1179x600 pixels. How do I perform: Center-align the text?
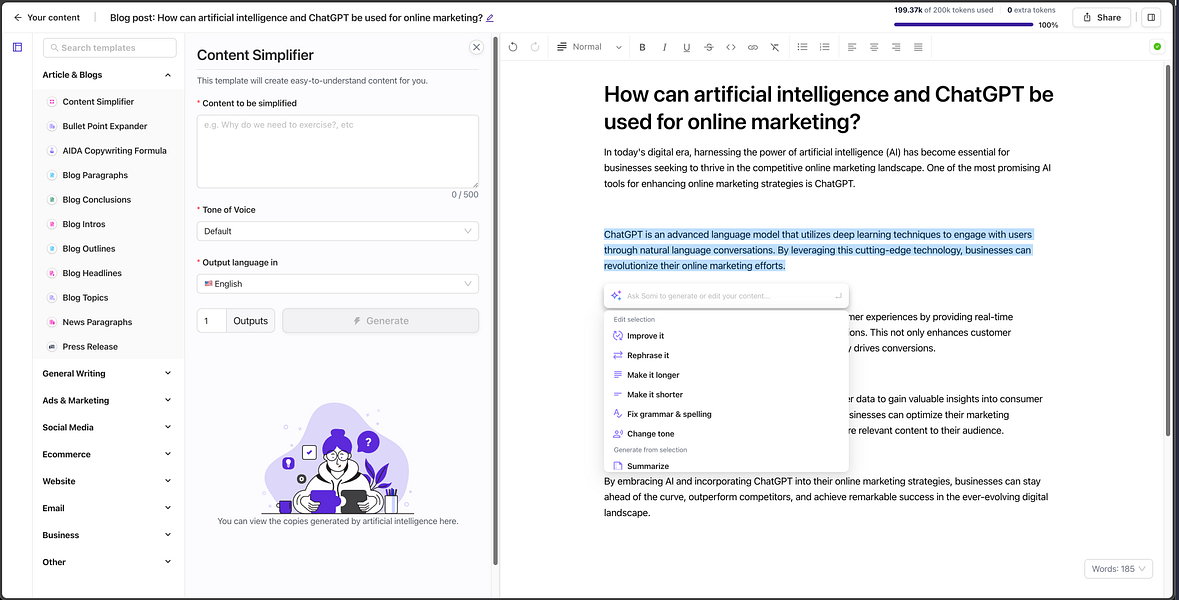pyautogui.click(x=874, y=47)
